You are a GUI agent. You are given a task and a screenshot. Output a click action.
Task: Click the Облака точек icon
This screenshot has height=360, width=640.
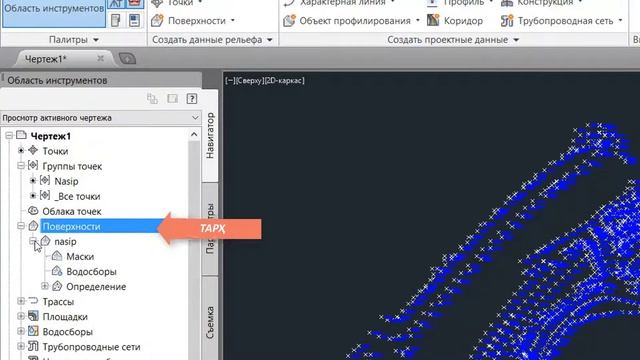click(33, 211)
